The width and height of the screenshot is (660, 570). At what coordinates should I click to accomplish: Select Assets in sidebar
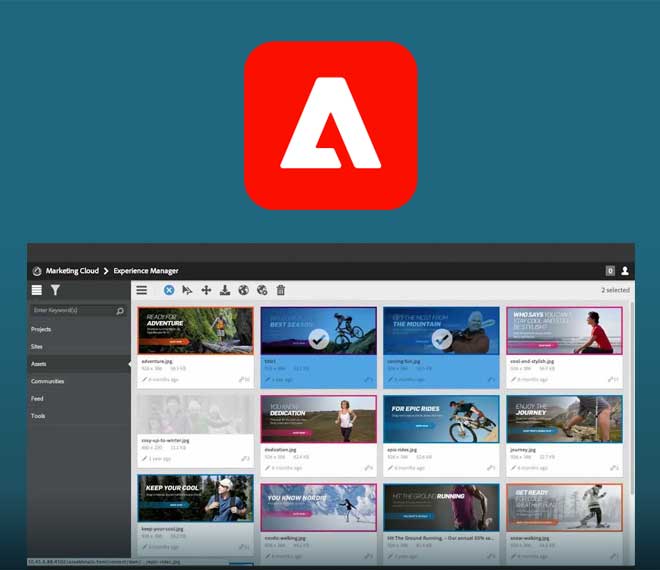79,364
